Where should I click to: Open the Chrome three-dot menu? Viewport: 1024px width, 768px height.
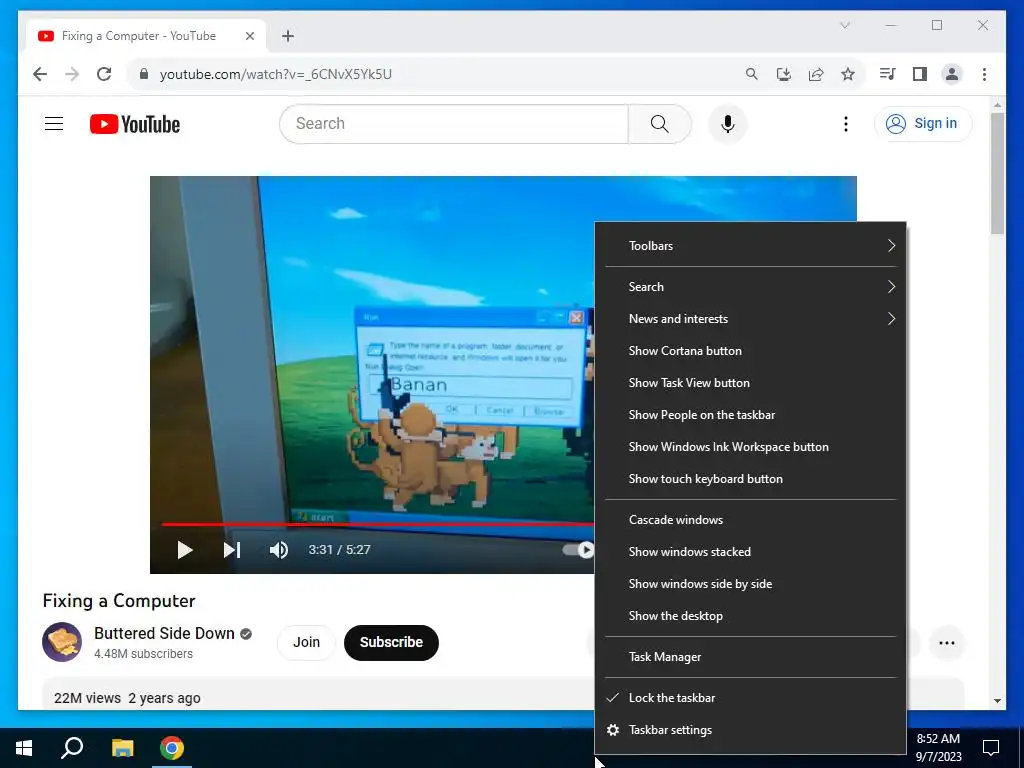(x=984, y=74)
